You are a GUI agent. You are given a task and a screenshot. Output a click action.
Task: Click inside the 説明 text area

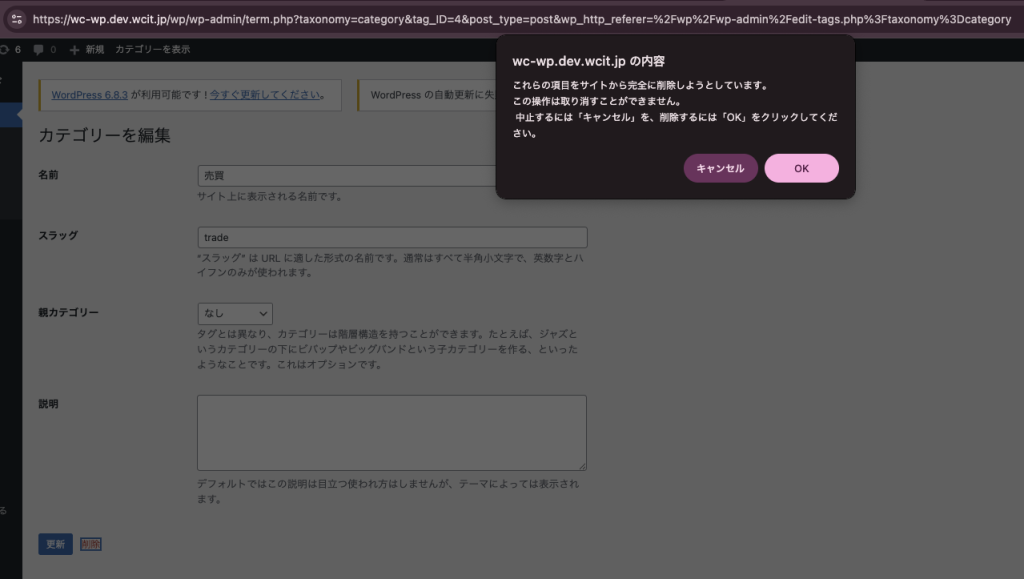pos(391,432)
